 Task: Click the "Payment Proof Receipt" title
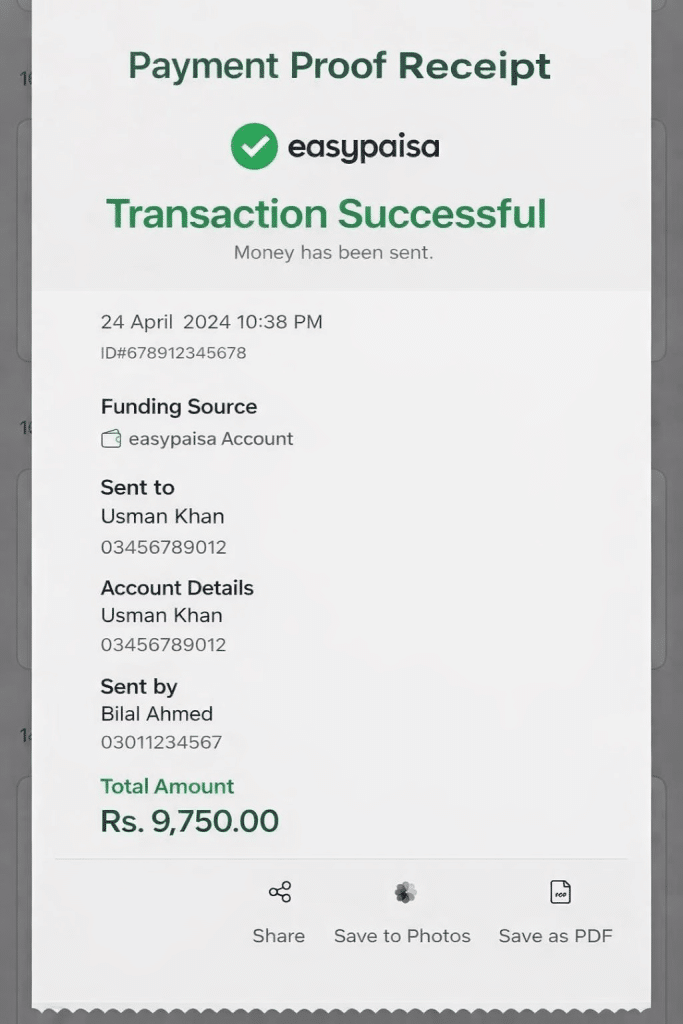(339, 66)
